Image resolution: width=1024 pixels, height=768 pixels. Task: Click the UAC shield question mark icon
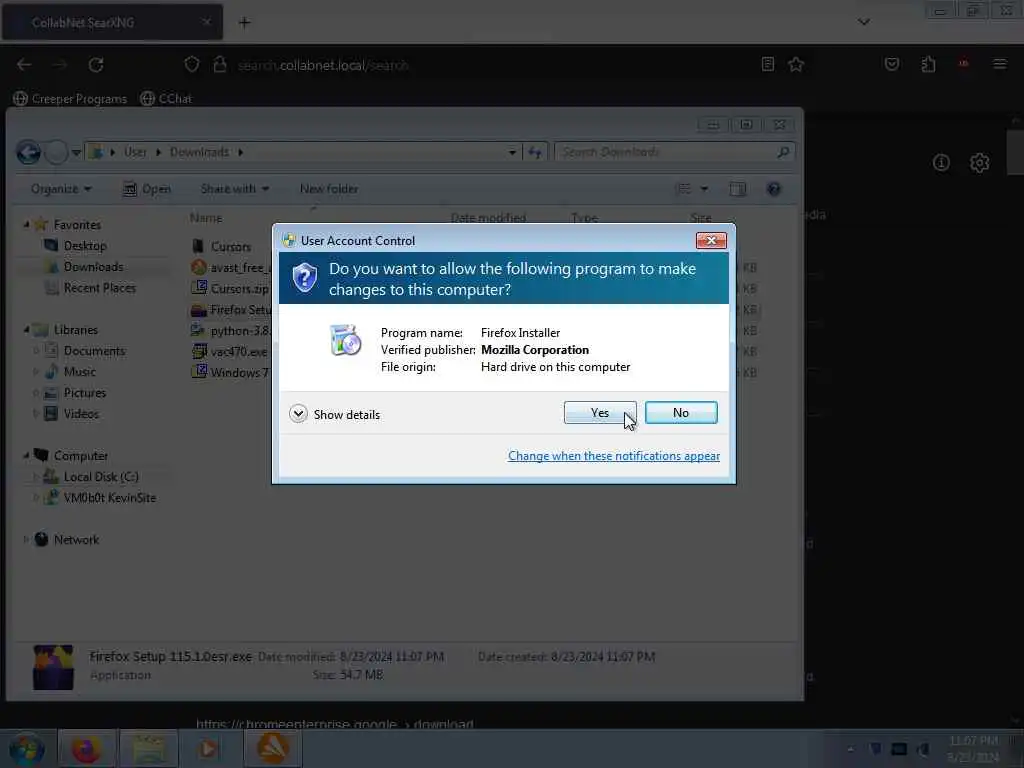click(x=304, y=278)
